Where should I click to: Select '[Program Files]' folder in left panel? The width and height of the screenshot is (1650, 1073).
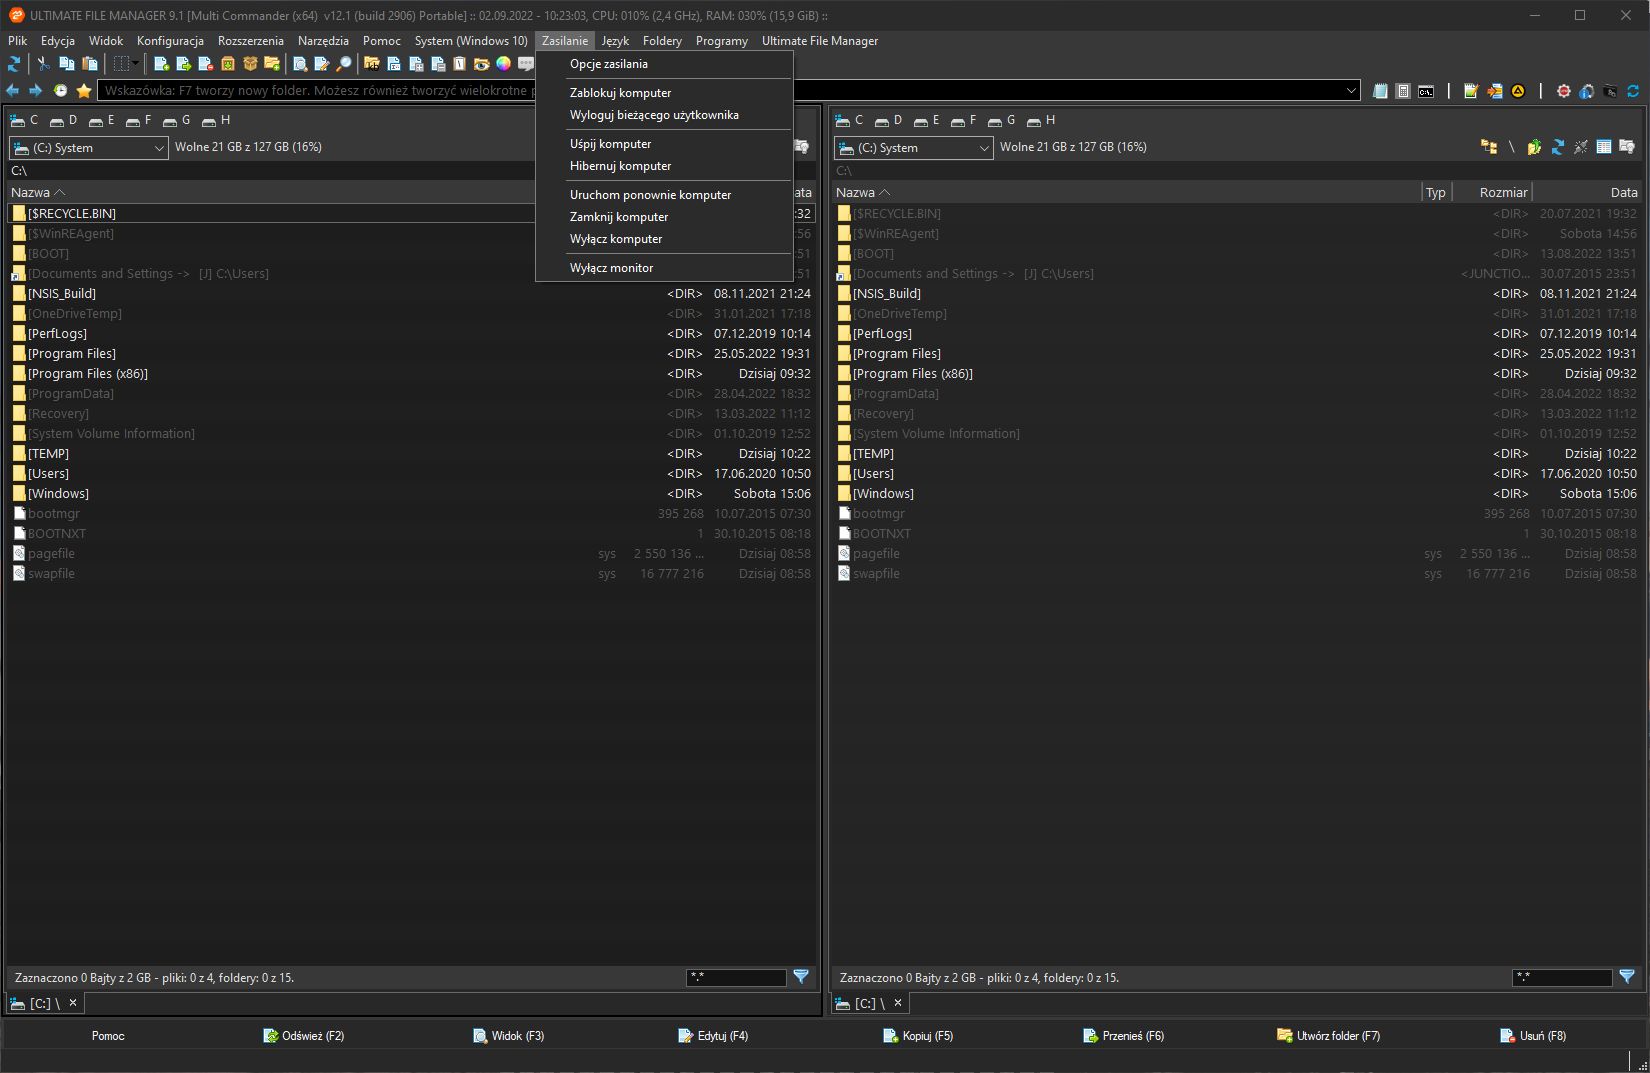pos(412,354)
